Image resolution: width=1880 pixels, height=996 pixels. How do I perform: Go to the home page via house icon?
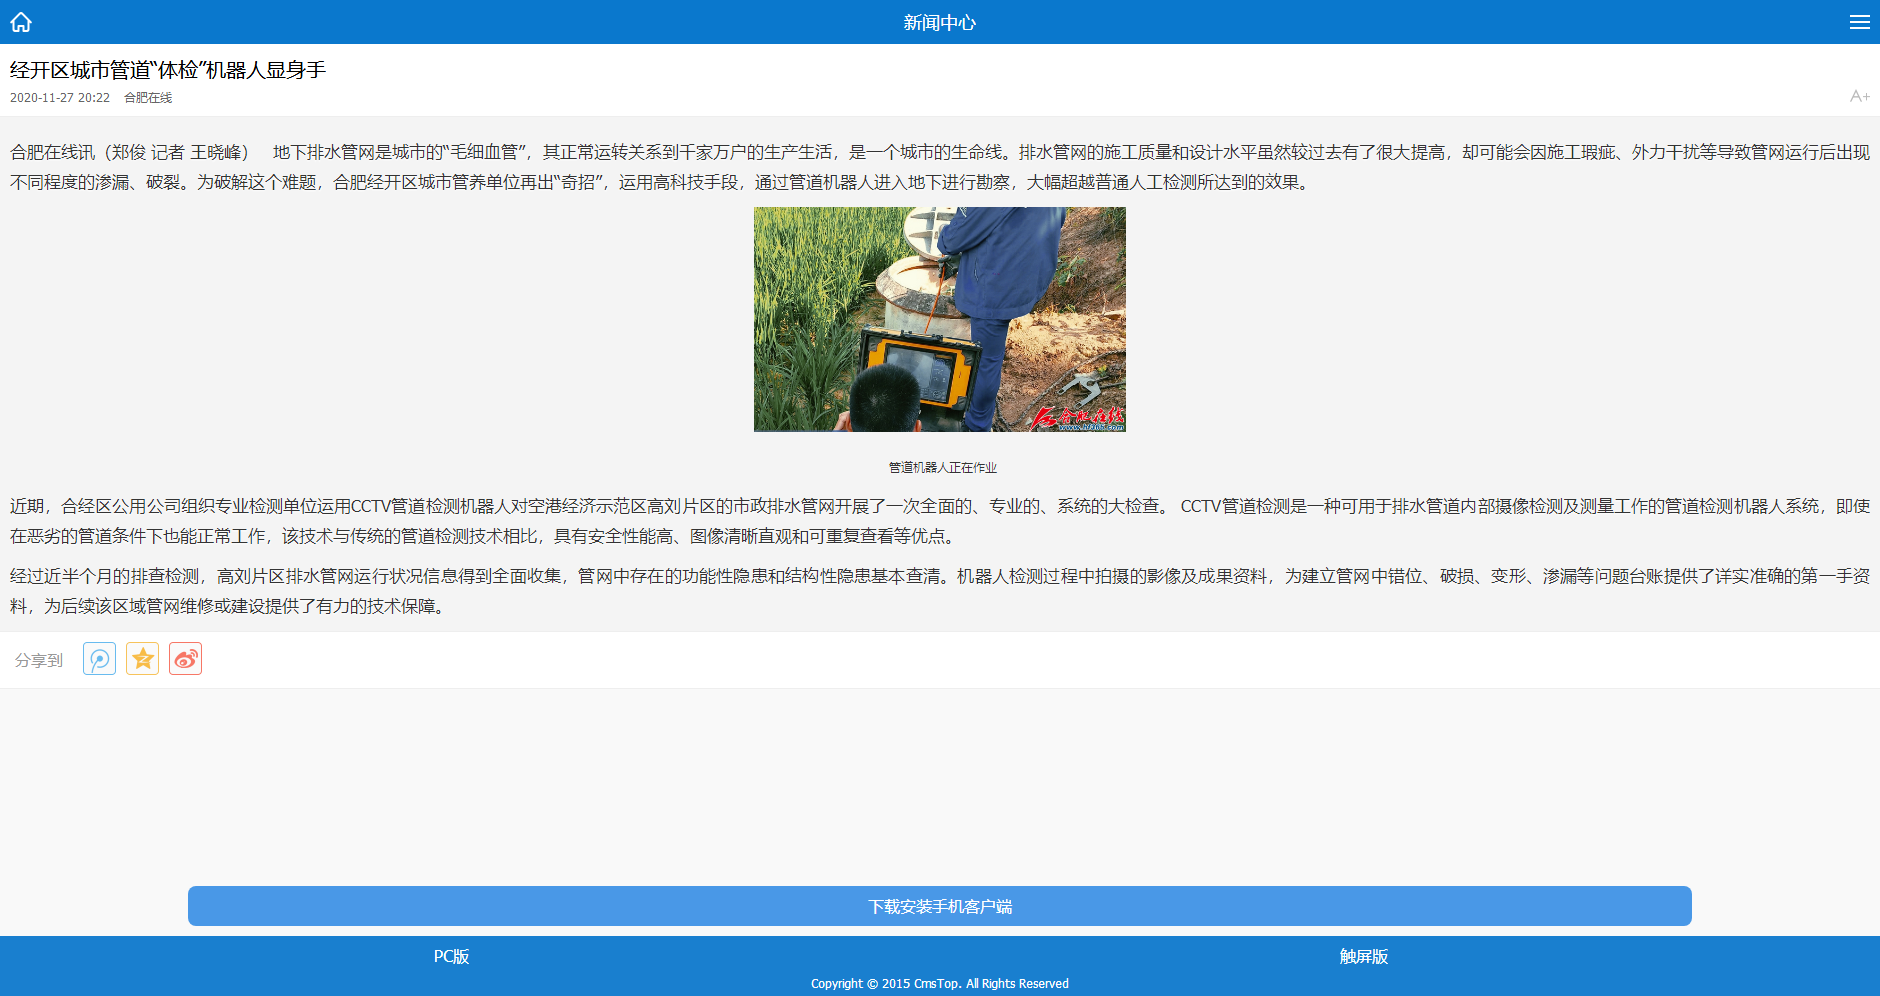point(21,22)
